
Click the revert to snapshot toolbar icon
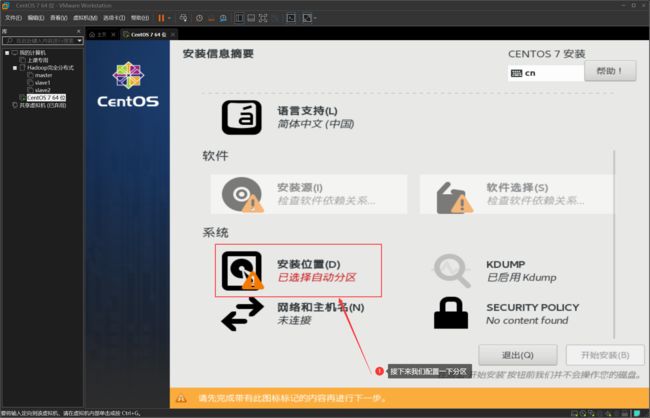[211, 18]
